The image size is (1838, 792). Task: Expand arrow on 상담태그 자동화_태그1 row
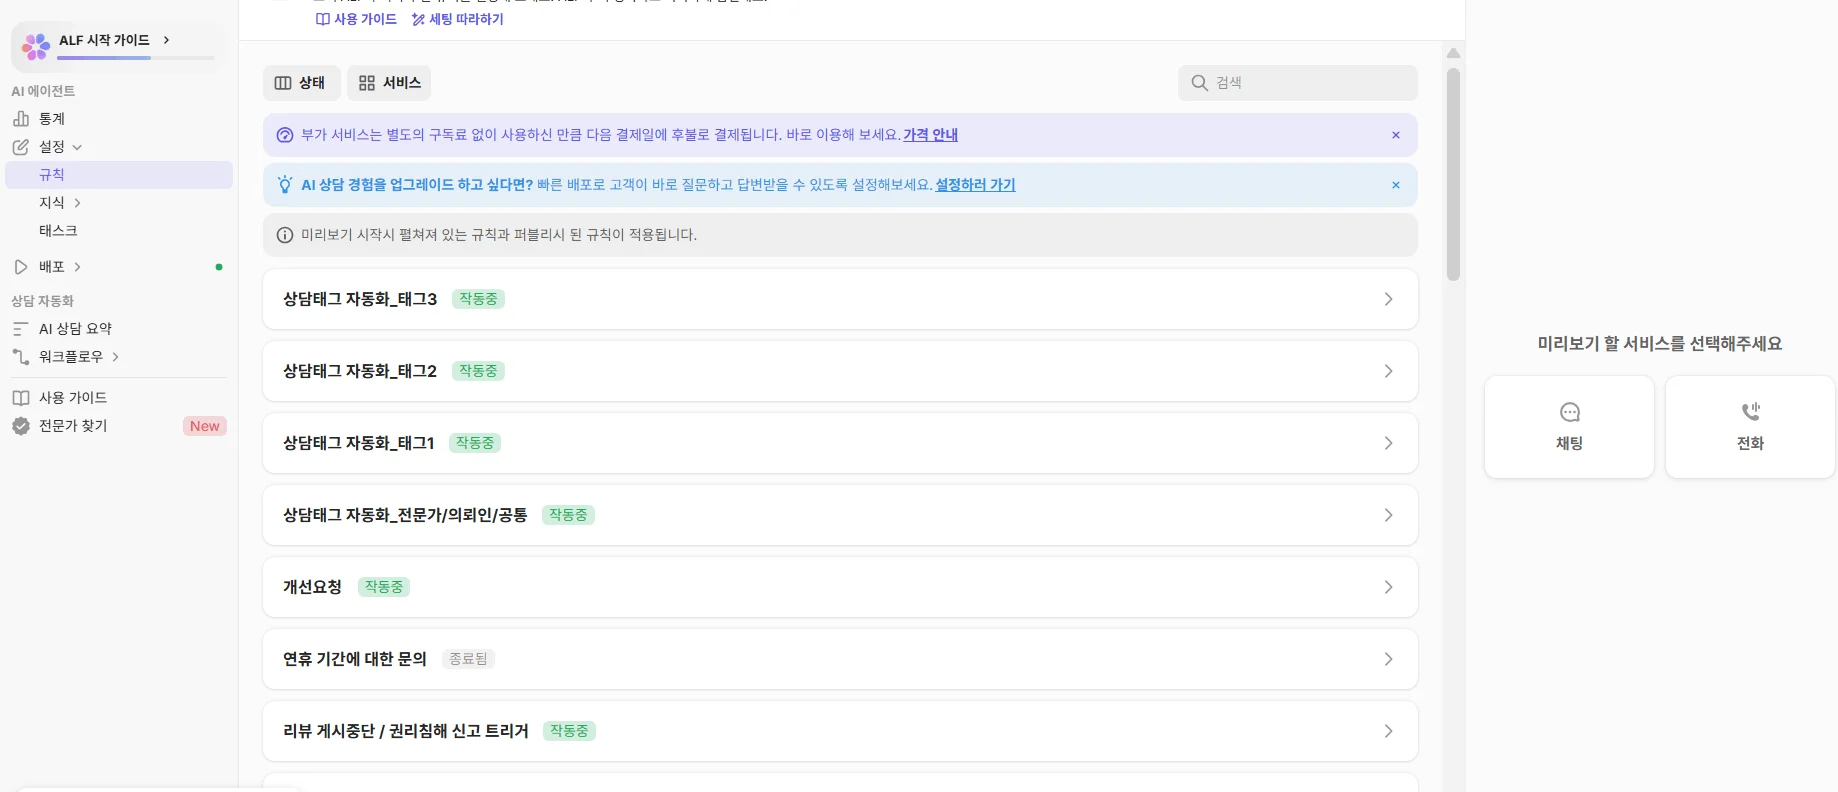click(x=1388, y=443)
